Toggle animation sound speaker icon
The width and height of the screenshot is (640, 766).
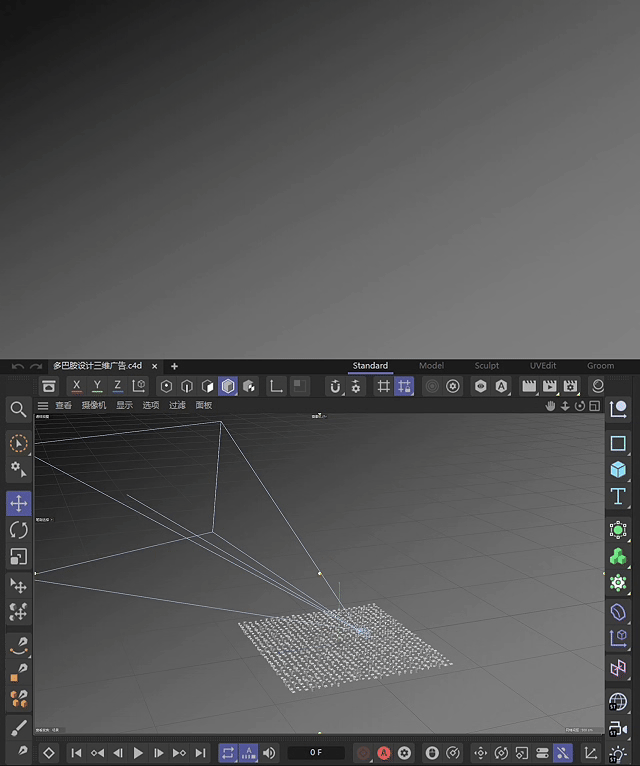pos(269,753)
